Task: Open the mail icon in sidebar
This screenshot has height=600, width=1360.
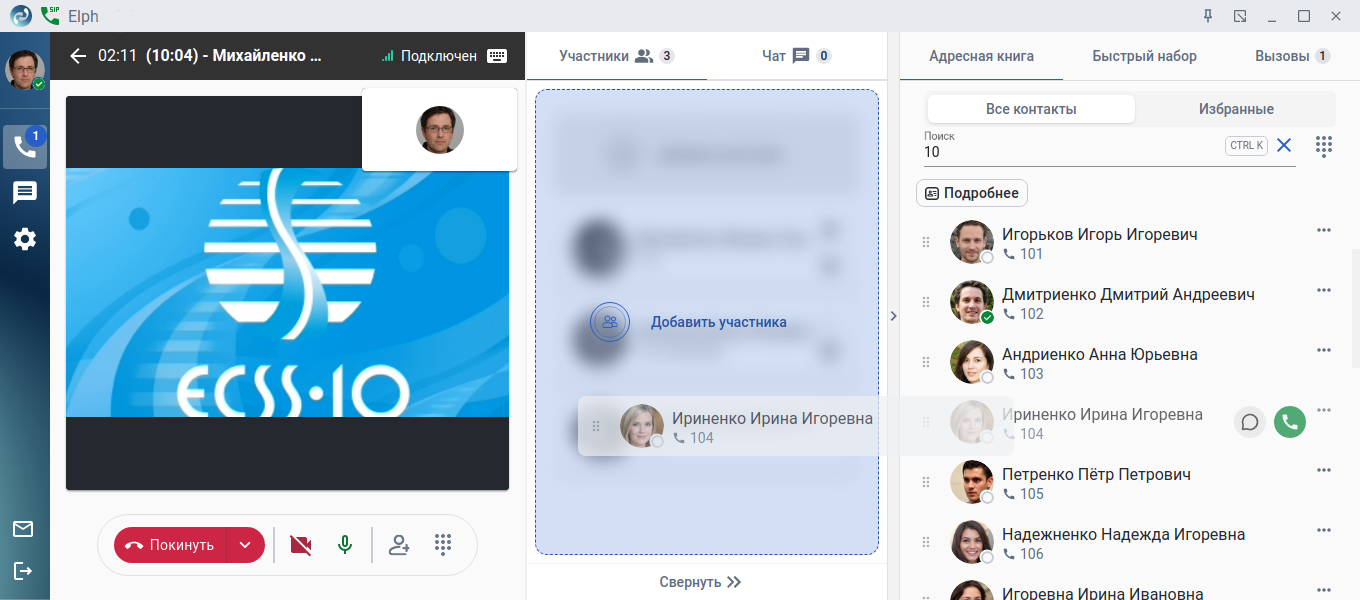Action: click(x=23, y=529)
